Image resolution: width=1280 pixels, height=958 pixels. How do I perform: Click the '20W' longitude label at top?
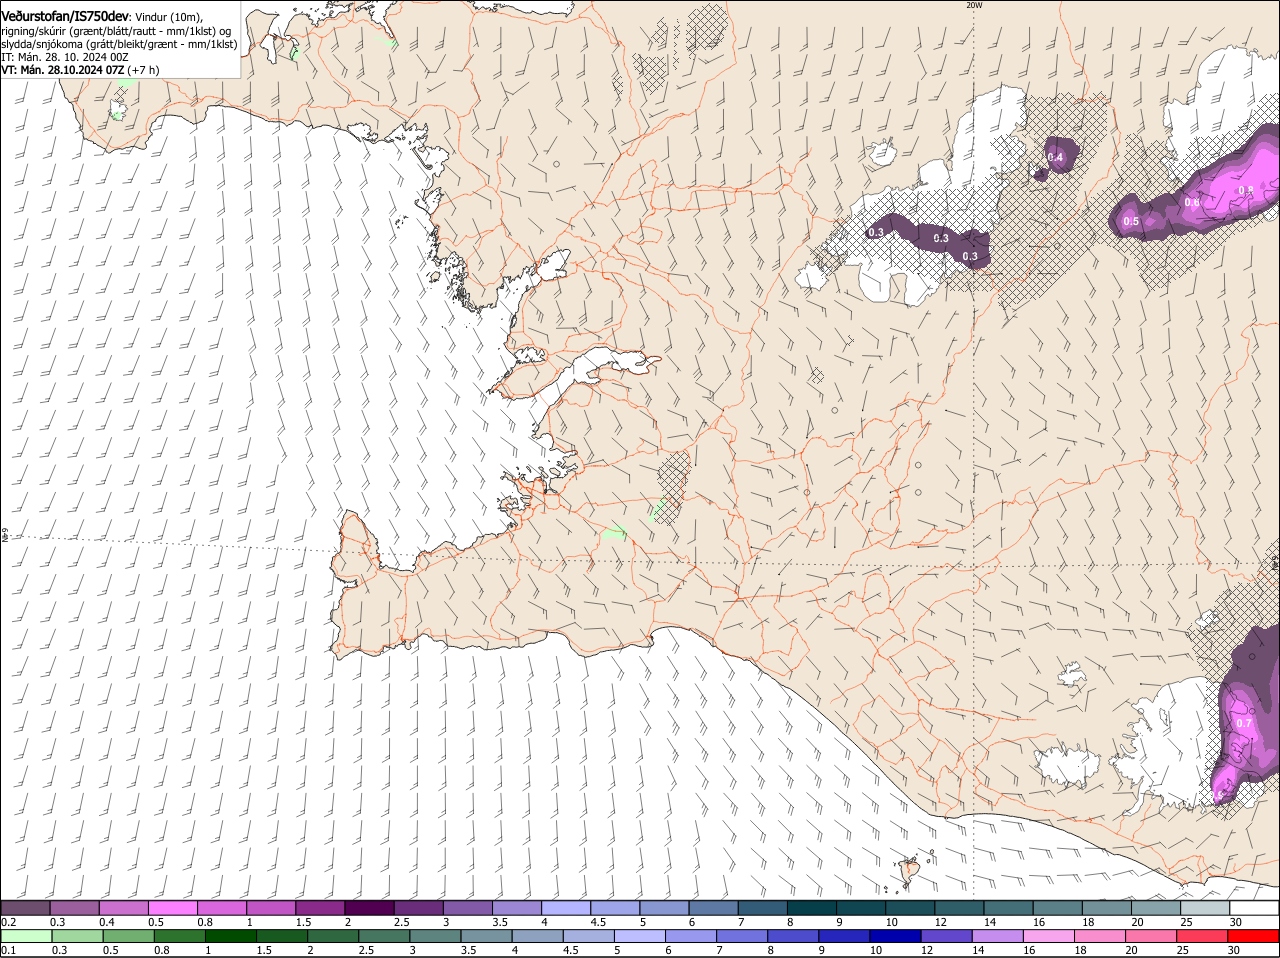click(974, 5)
